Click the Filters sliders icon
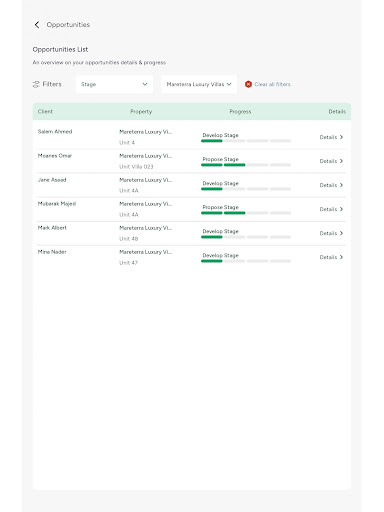The width and height of the screenshot is (384, 512). (x=36, y=84)
